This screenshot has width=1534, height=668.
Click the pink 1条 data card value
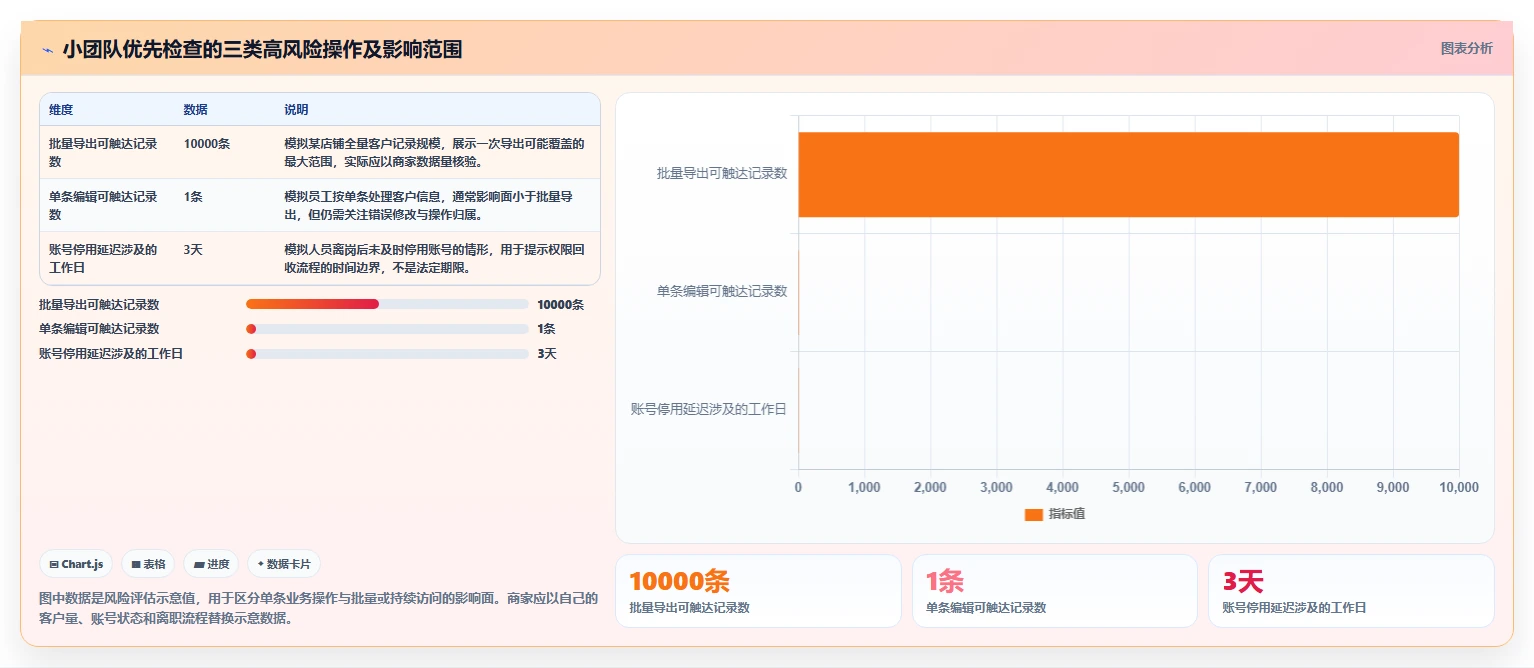945,581
